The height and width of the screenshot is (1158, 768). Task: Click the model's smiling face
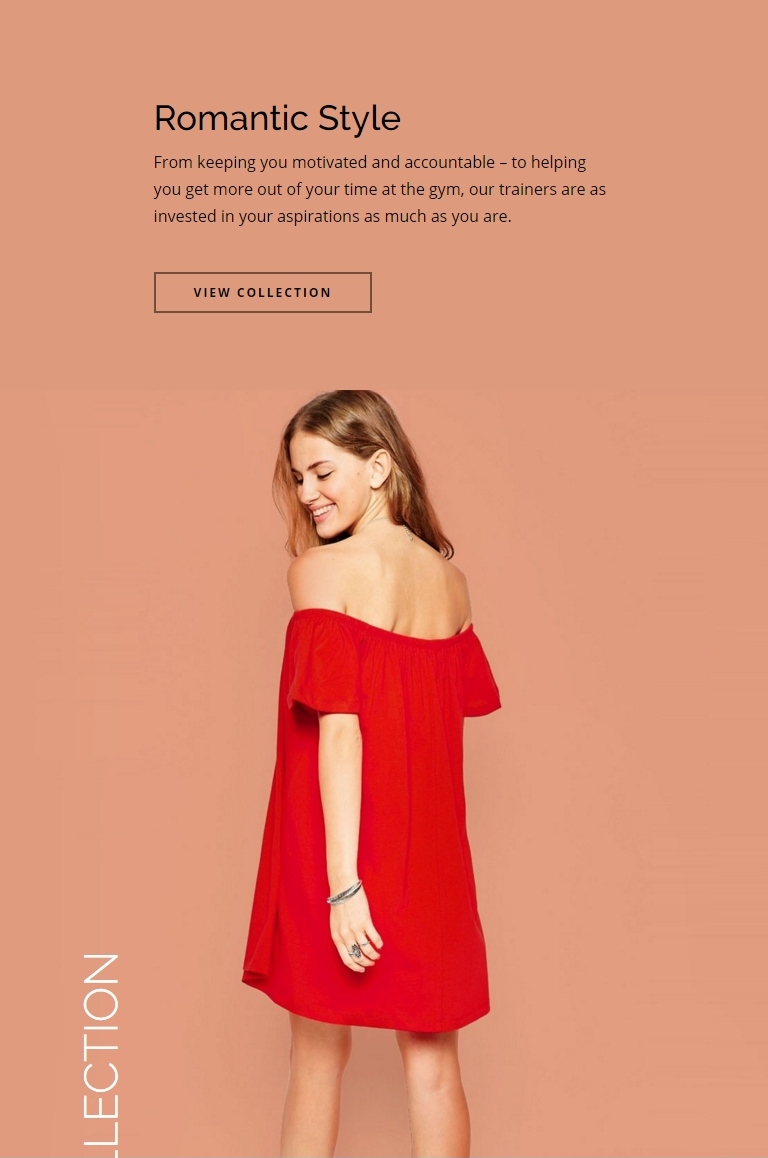325,487
